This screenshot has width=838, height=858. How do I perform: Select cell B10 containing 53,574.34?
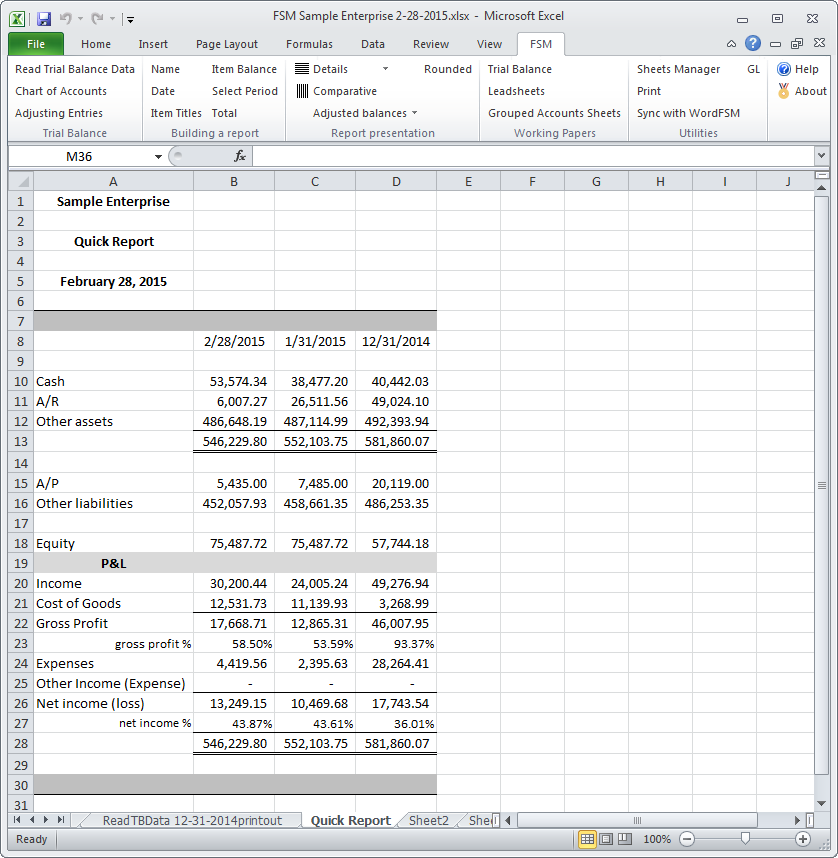tap(234, 381)
